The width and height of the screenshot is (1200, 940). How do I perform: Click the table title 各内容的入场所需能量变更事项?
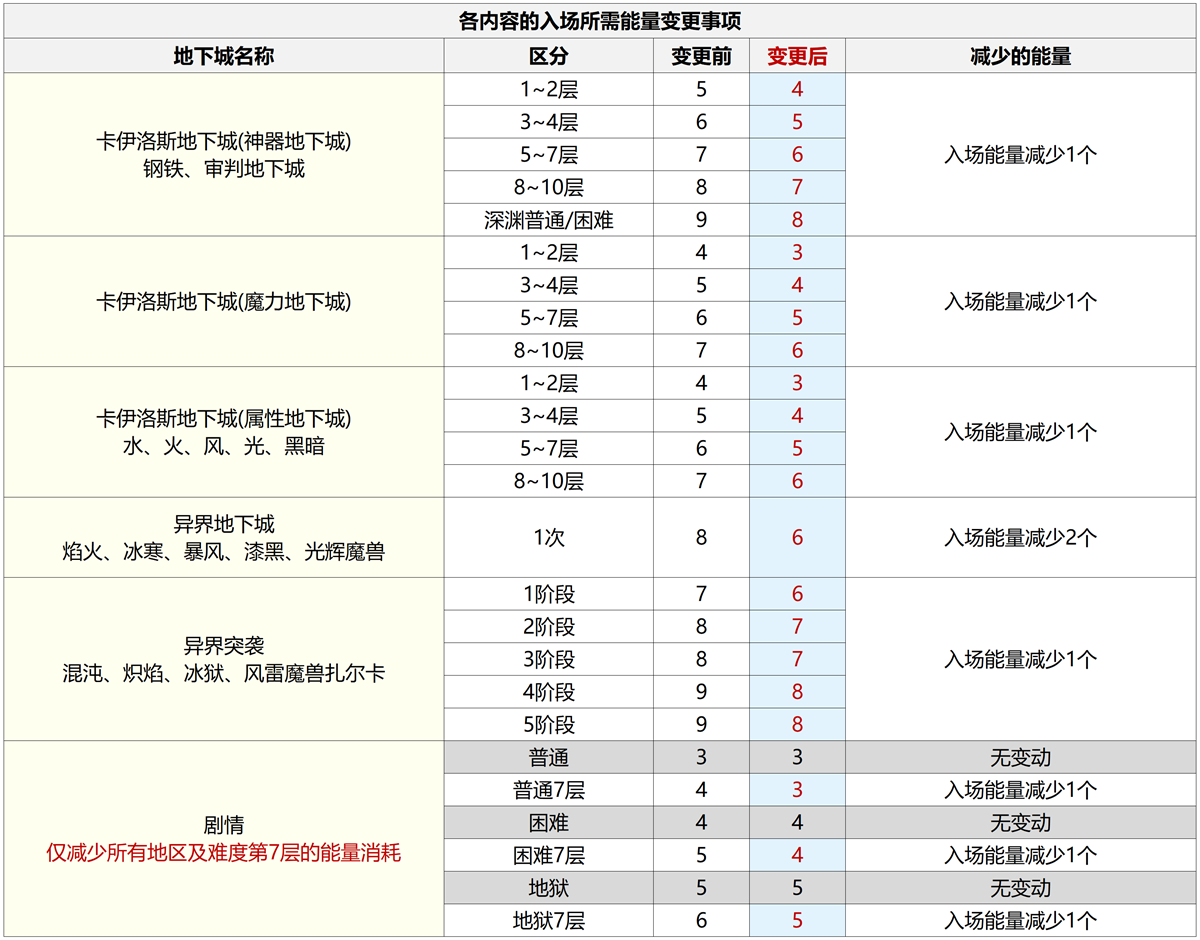(x=600, y=21)
